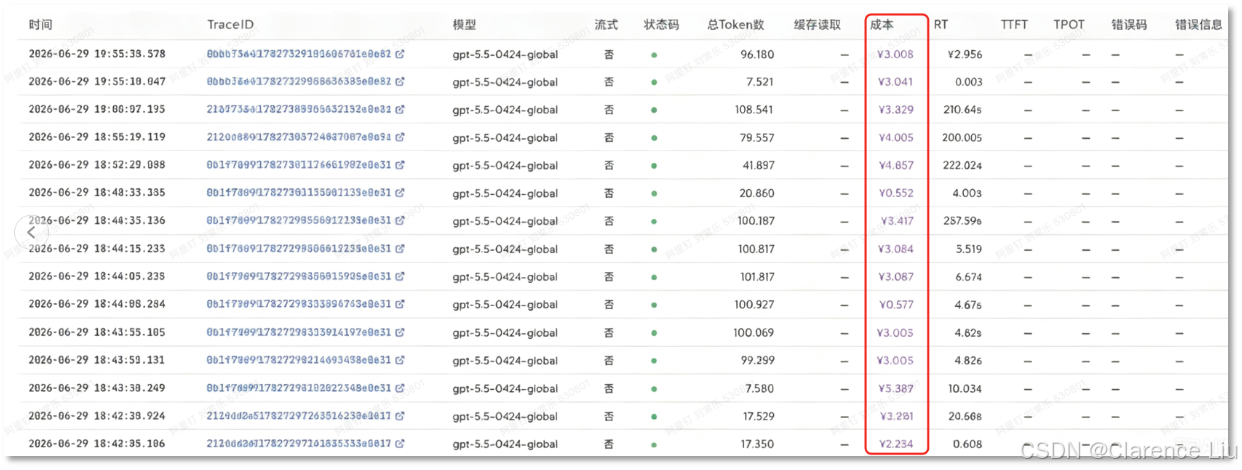Click timestamp 2026-06-29 18:43:55.105

(98, 332)
